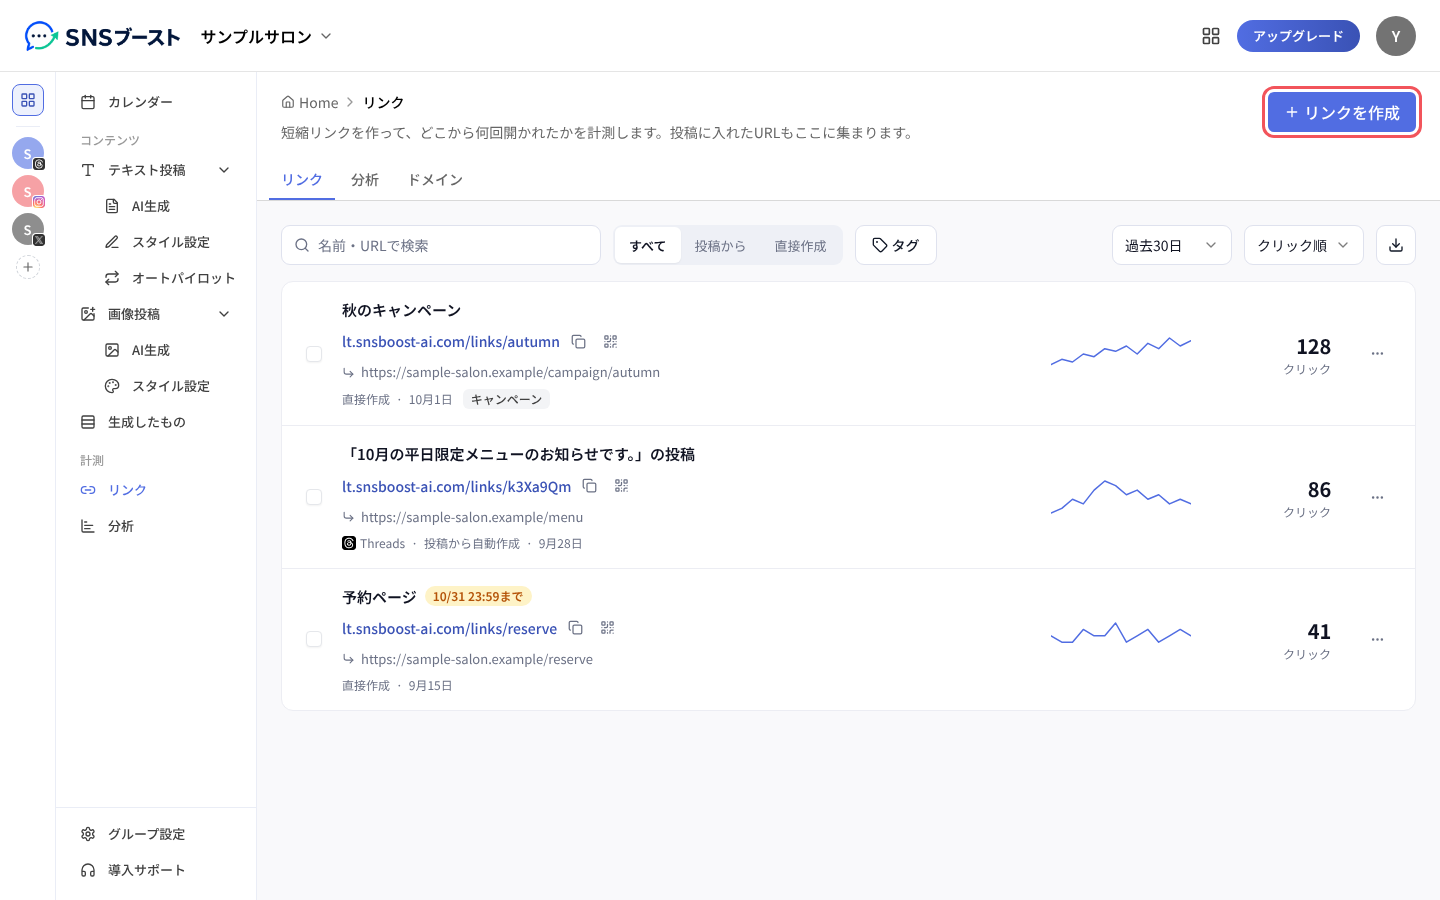Open the サンプルサロン workspace dropdown
Image resolution: width=1440 pixels, height=900 pixels.
(x=266, y=37)
